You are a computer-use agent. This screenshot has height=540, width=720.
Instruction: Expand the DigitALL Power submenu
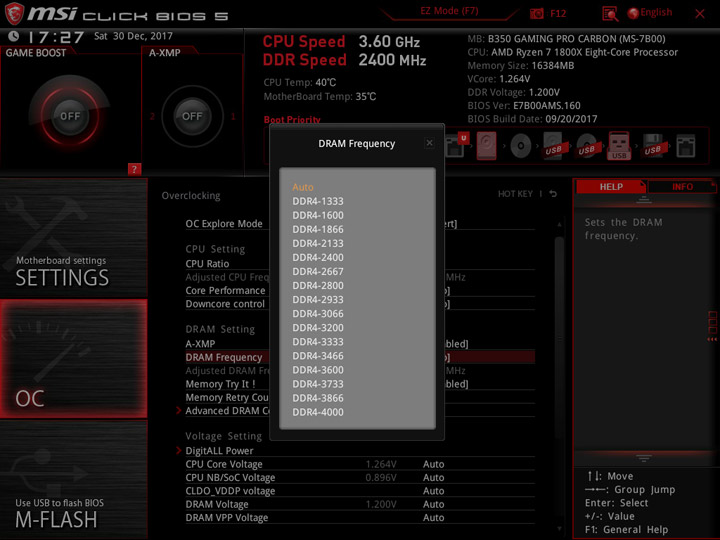tap(219, 450)
